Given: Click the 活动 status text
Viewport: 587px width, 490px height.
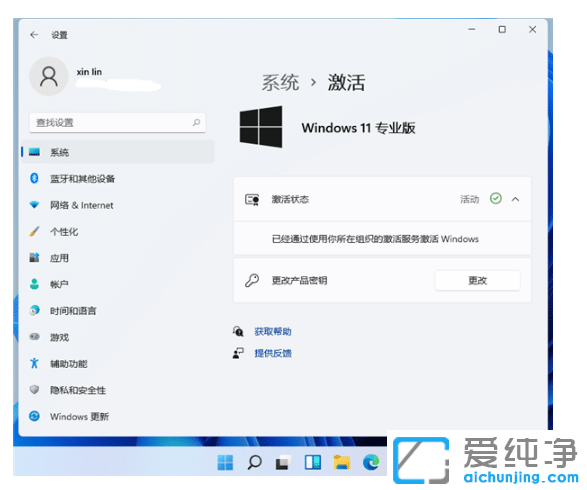Looking at the screenshot, I should point(469,199).
